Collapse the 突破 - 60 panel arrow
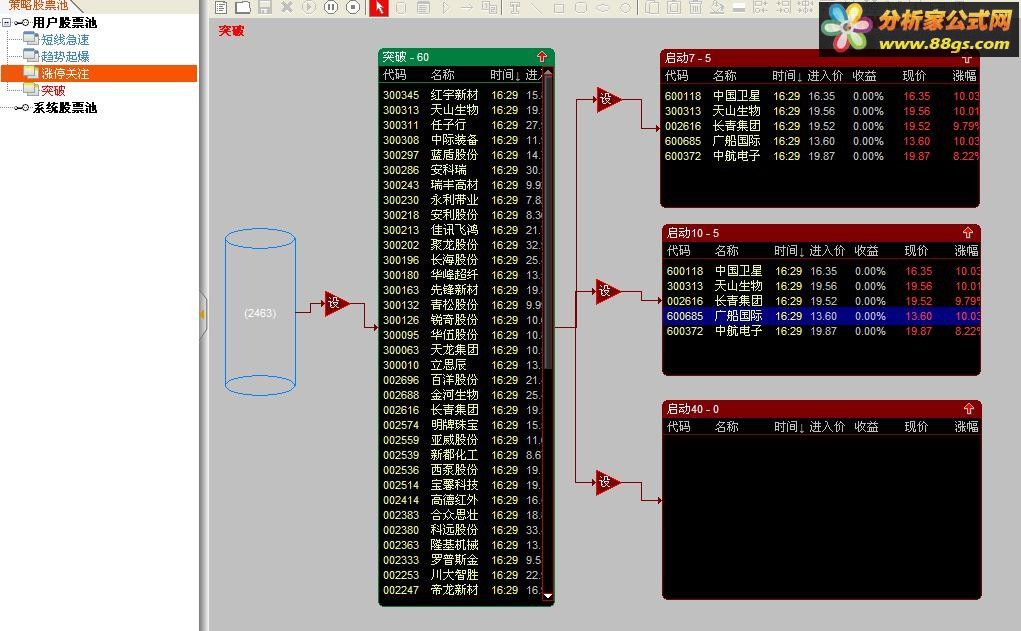 point(542,57)
